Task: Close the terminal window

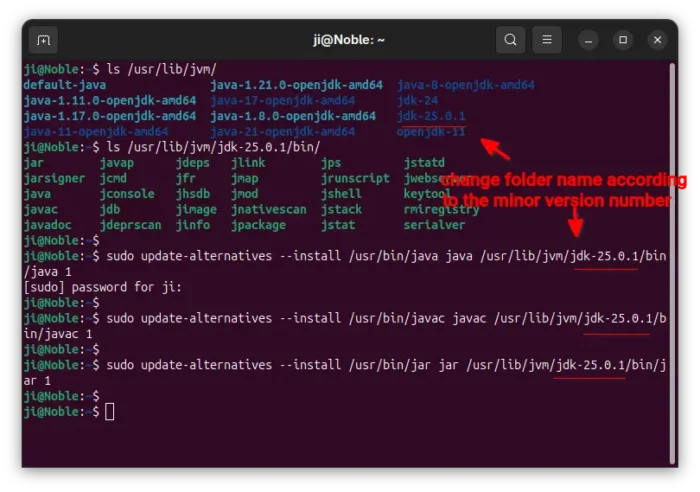Action: click(x=657, y=40)
